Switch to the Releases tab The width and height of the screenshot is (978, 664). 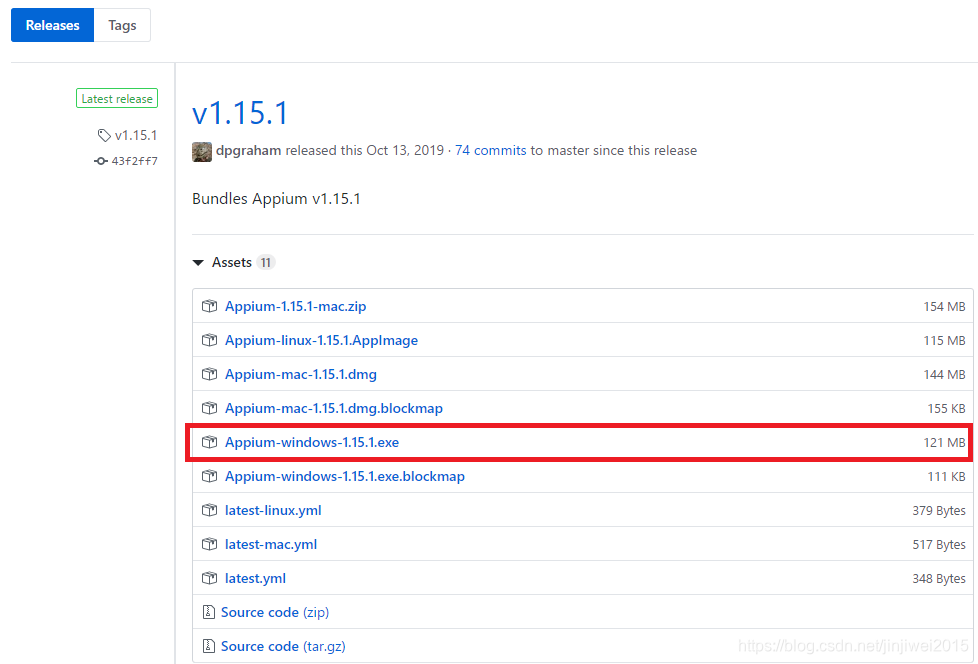pos(52,25)
